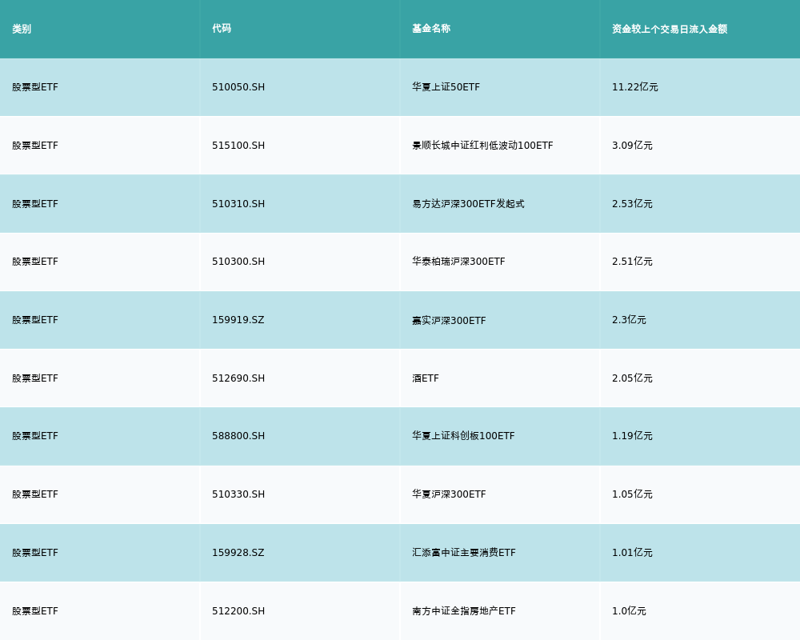This screenshot has width=800, height=640.
Task: Select 景顺长城中证红利低波动100ETF fund name
Action: pyautogui.click(x=483, y=145)
